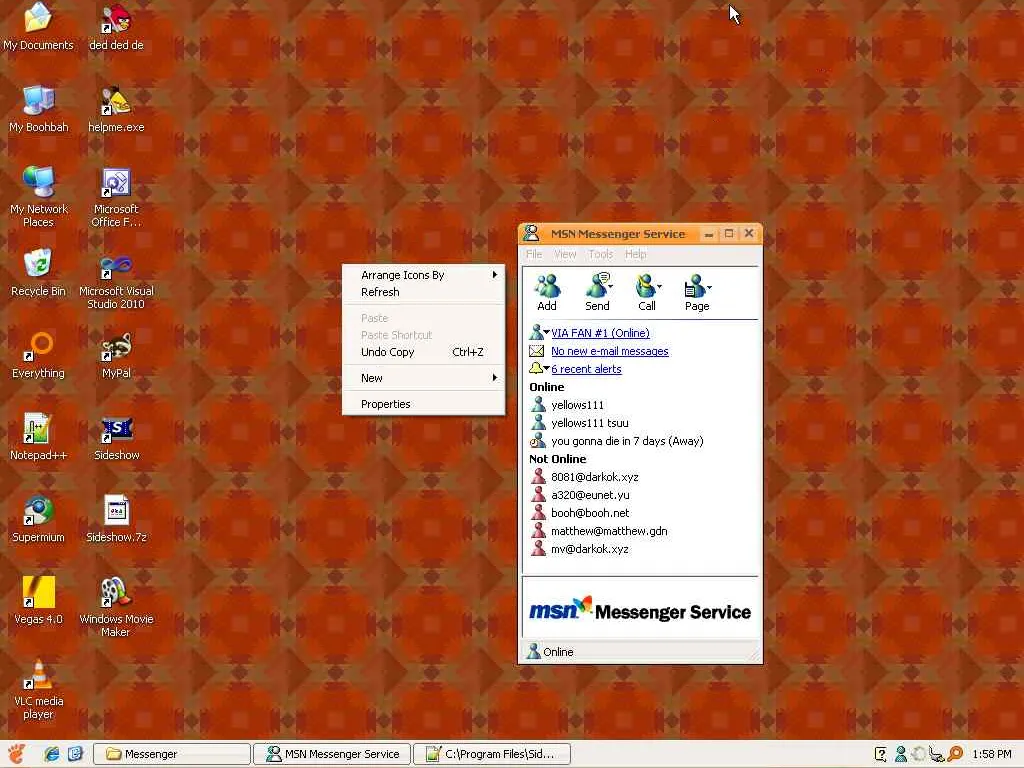
Task: Click the second quick launch icon beside Internet Explorer
Action: click(75, 754)
